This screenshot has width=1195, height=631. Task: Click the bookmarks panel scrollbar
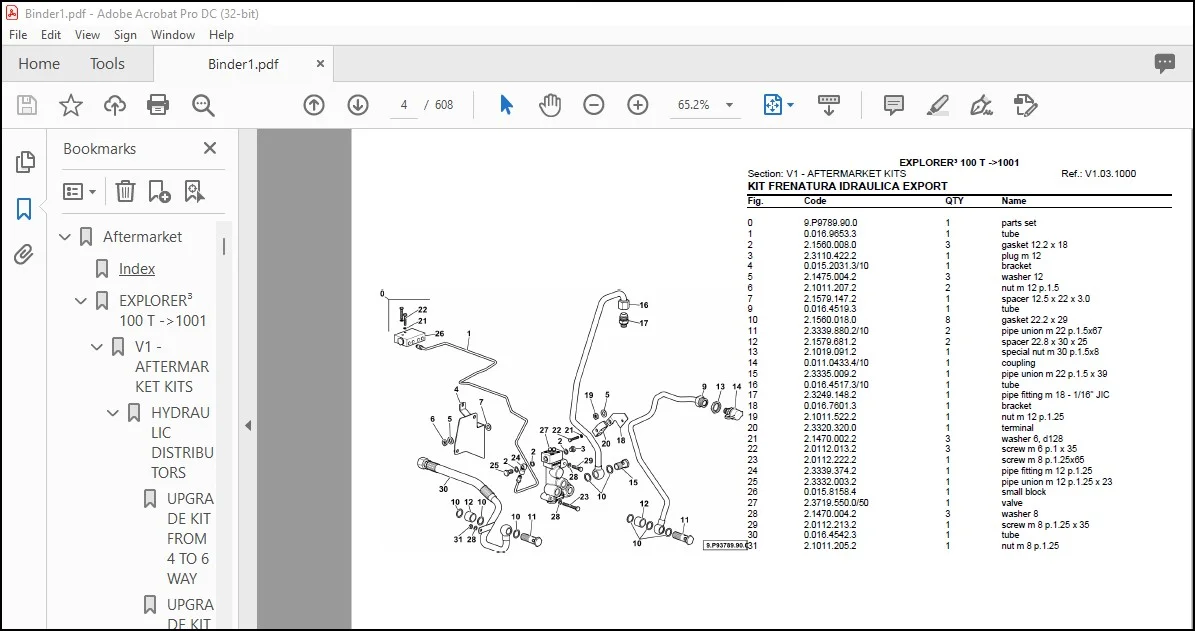click(x=224, y=247)
